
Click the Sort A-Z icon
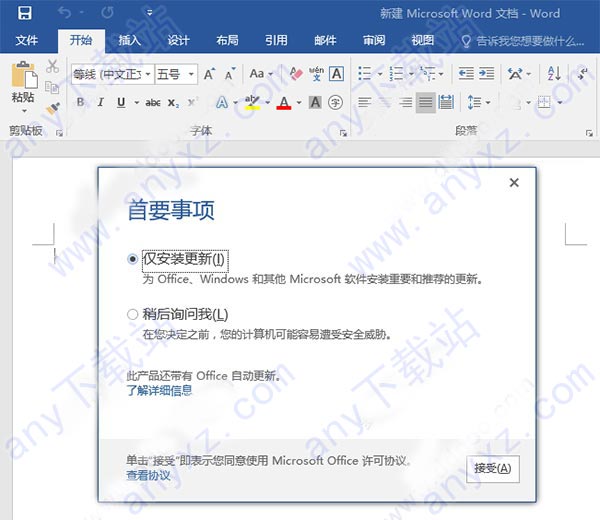554,73
